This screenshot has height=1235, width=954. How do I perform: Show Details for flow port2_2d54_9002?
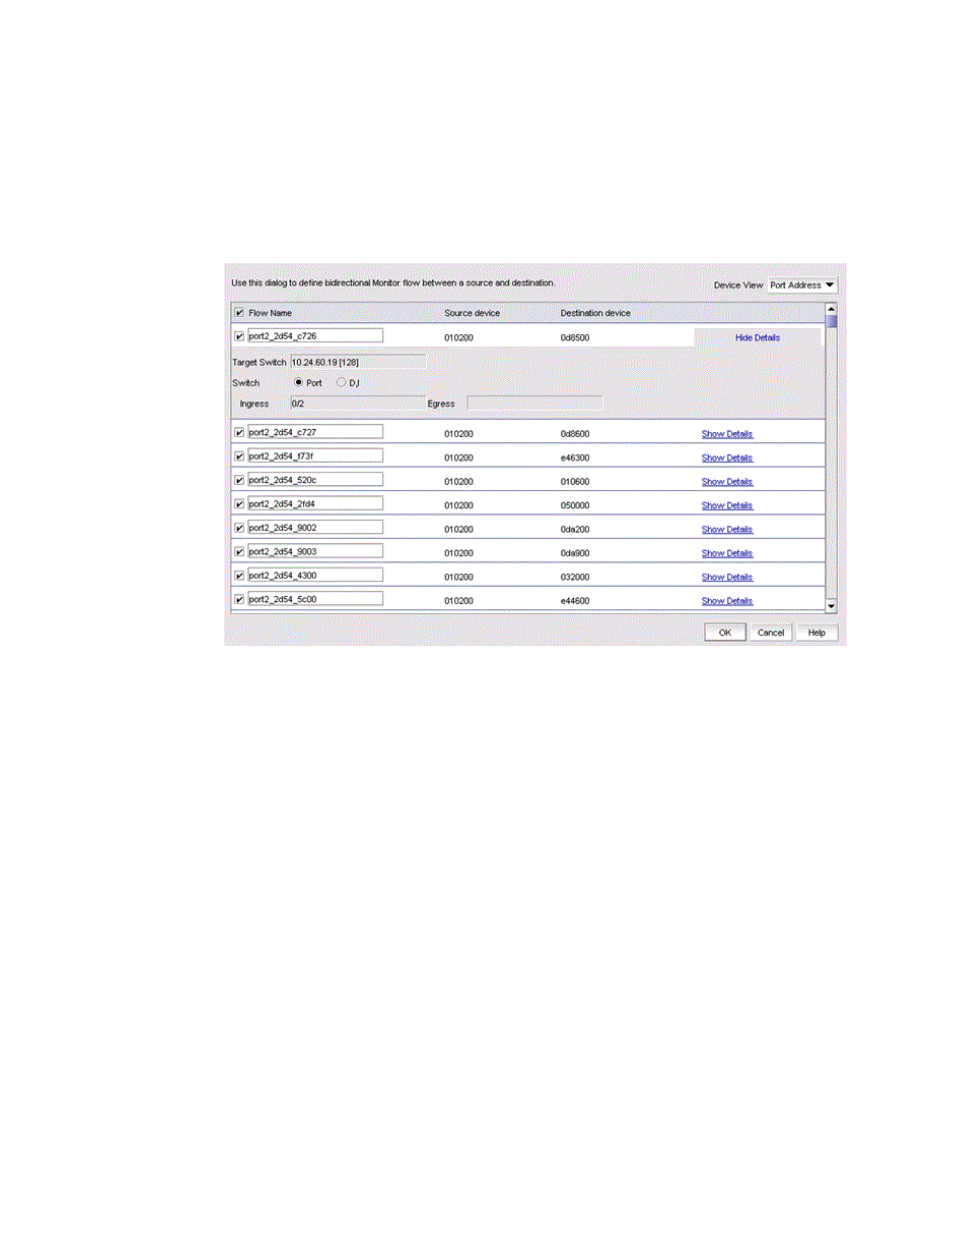coord(727,530)
